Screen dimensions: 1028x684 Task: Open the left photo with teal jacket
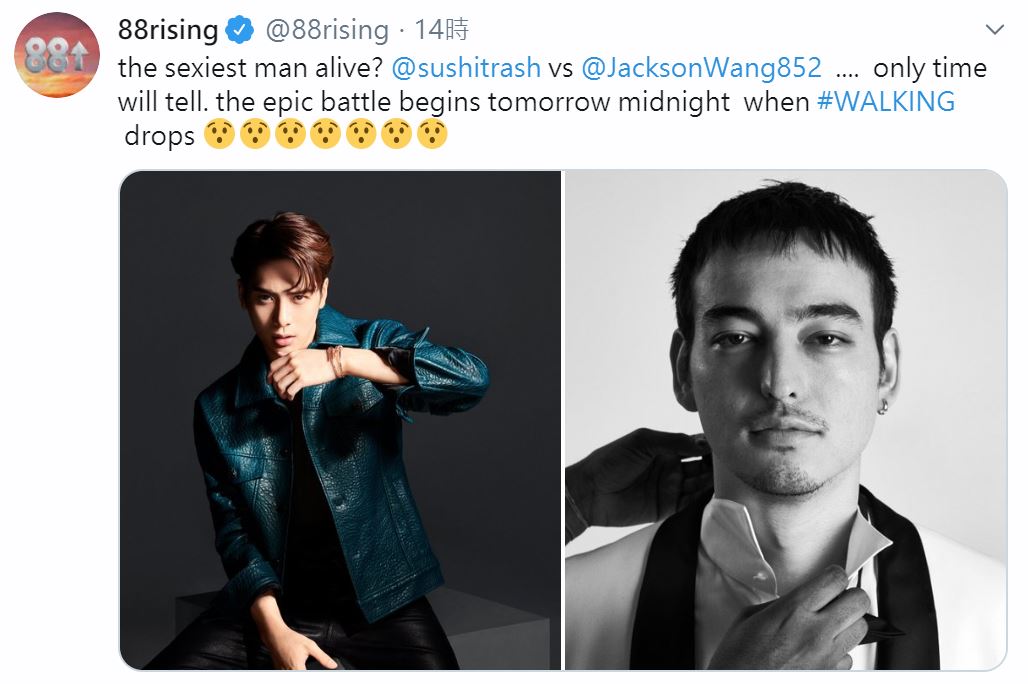pos(340,420)
